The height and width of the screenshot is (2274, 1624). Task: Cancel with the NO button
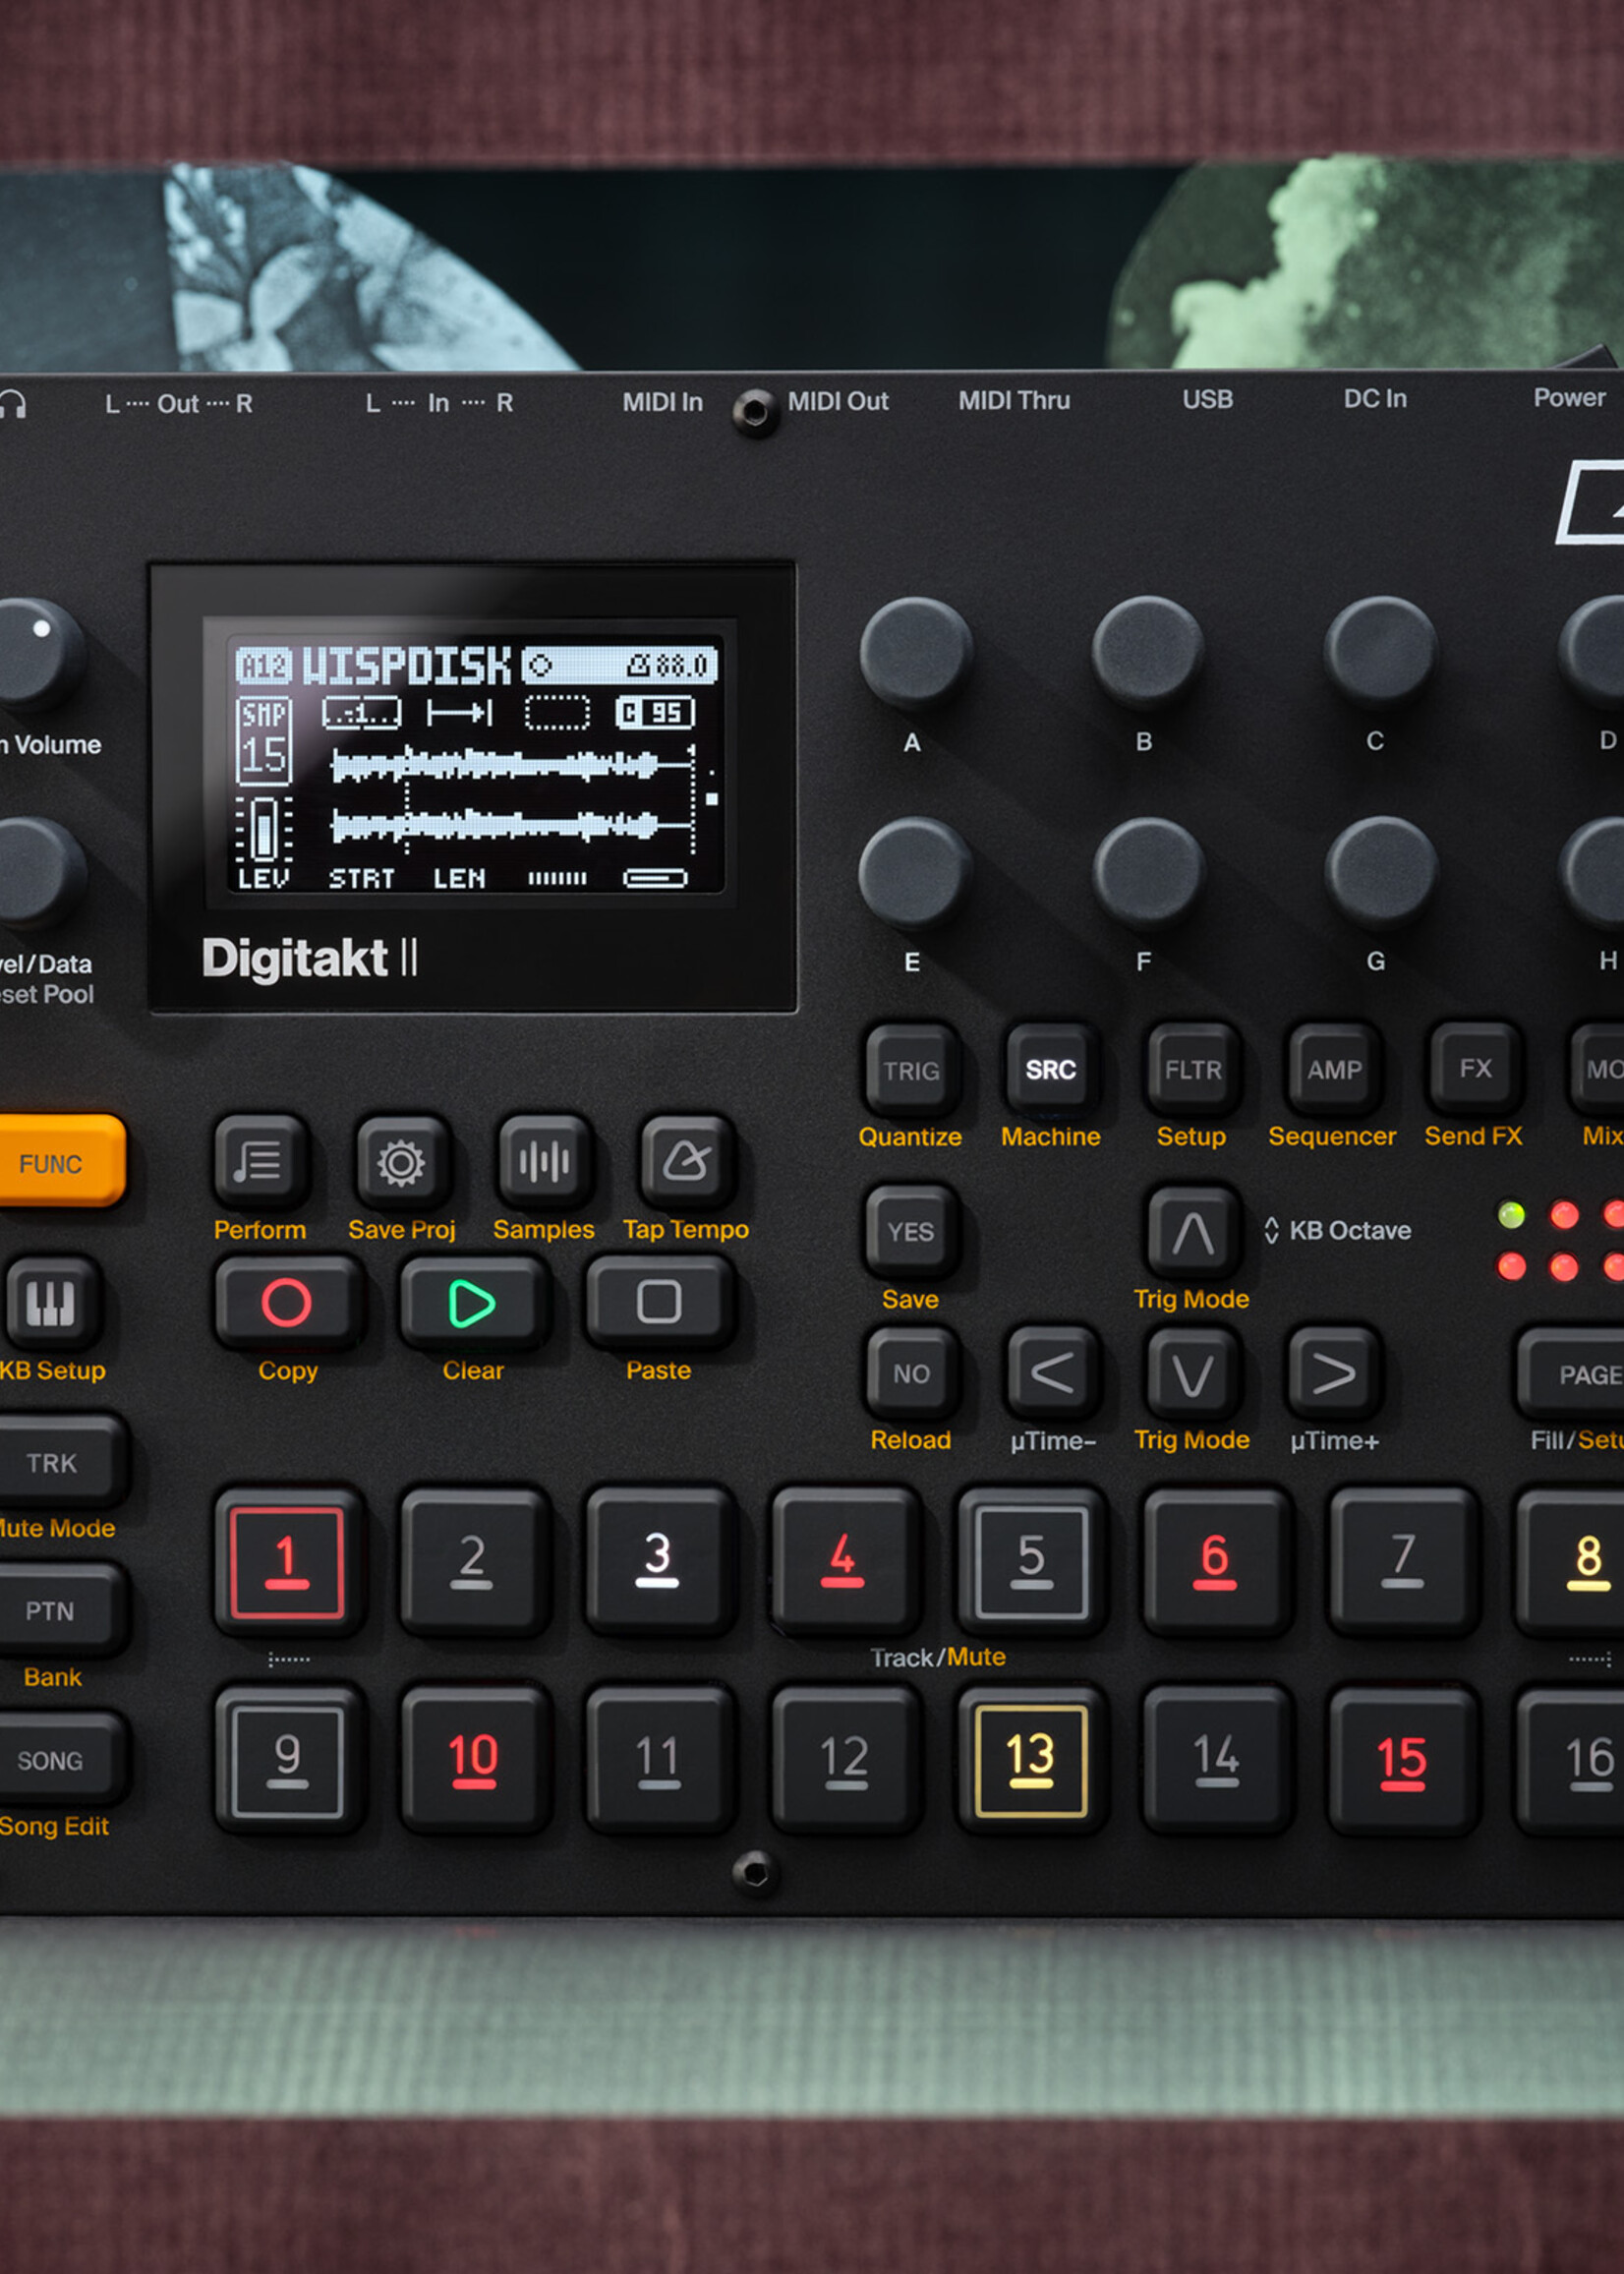click(x=910, y=1373)
